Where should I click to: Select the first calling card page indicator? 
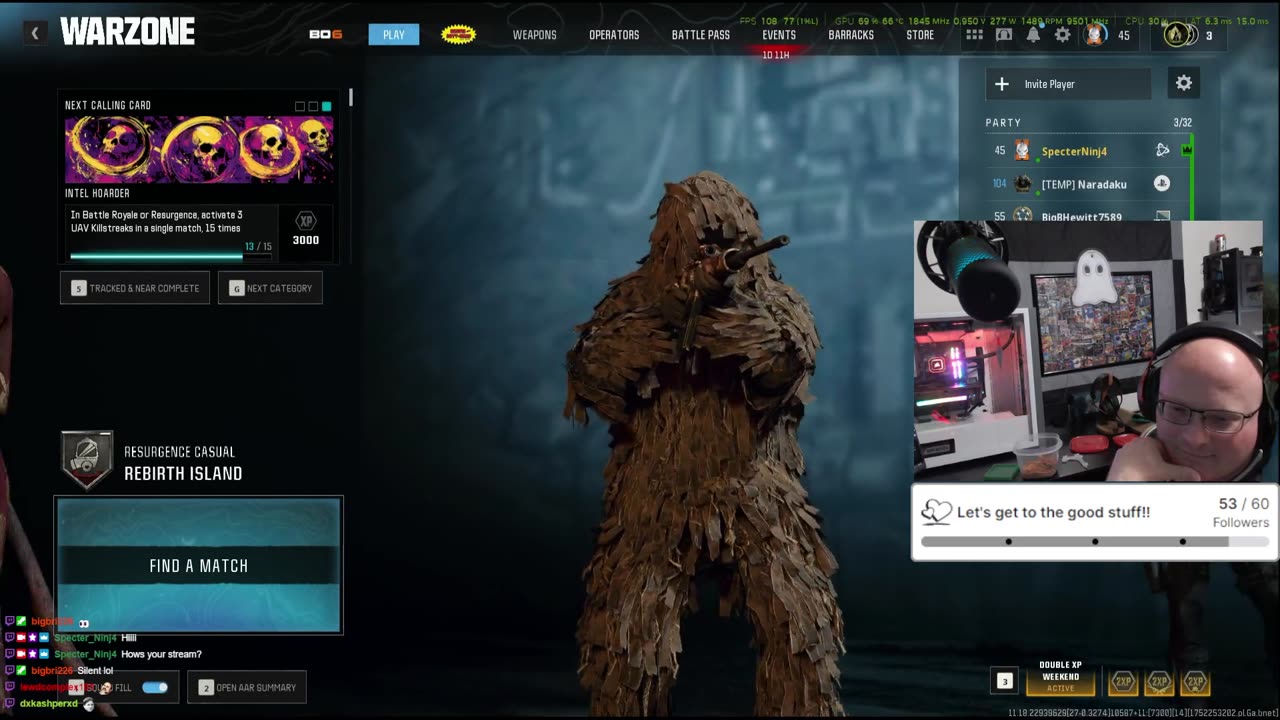tap(299, 106)
